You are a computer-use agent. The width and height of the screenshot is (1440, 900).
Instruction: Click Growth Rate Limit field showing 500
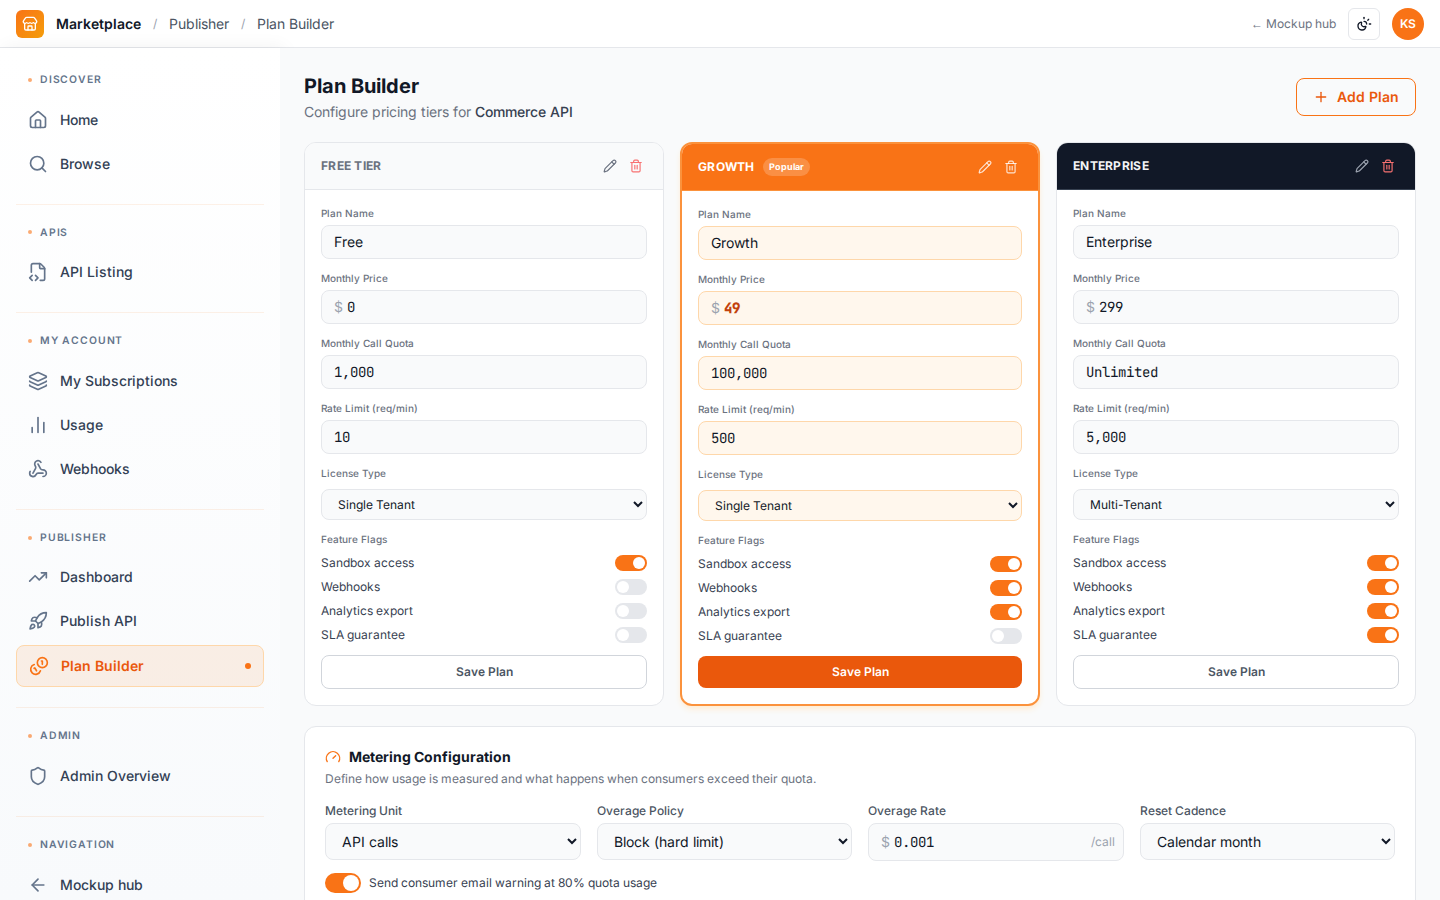860,438
